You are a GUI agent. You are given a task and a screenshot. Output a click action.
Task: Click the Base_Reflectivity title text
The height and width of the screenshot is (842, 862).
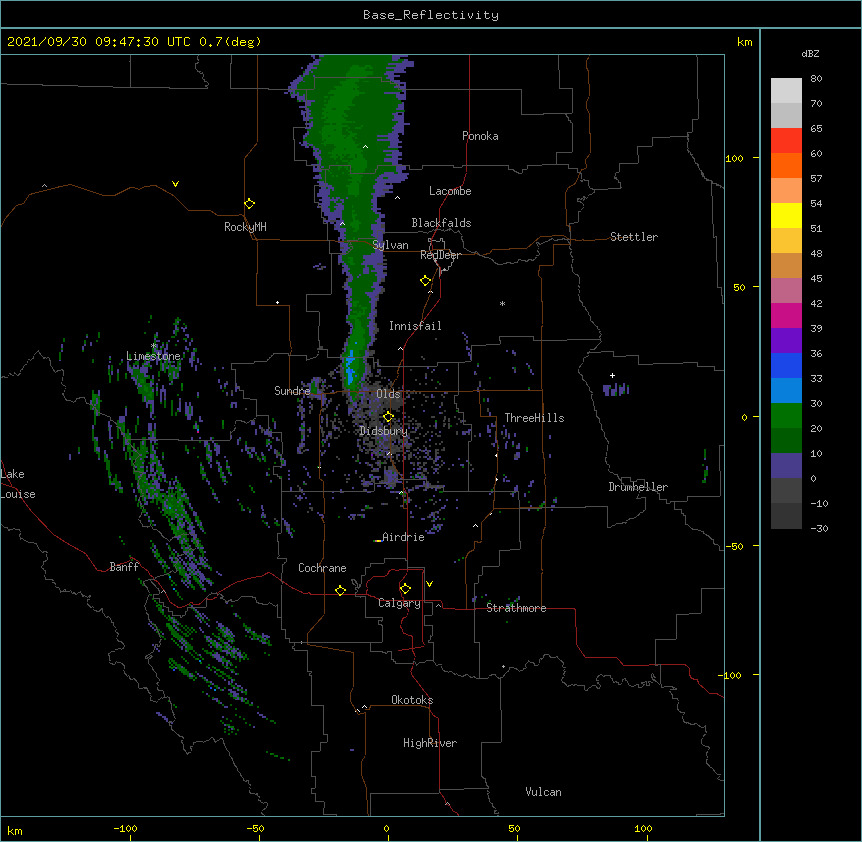point(431,15)
